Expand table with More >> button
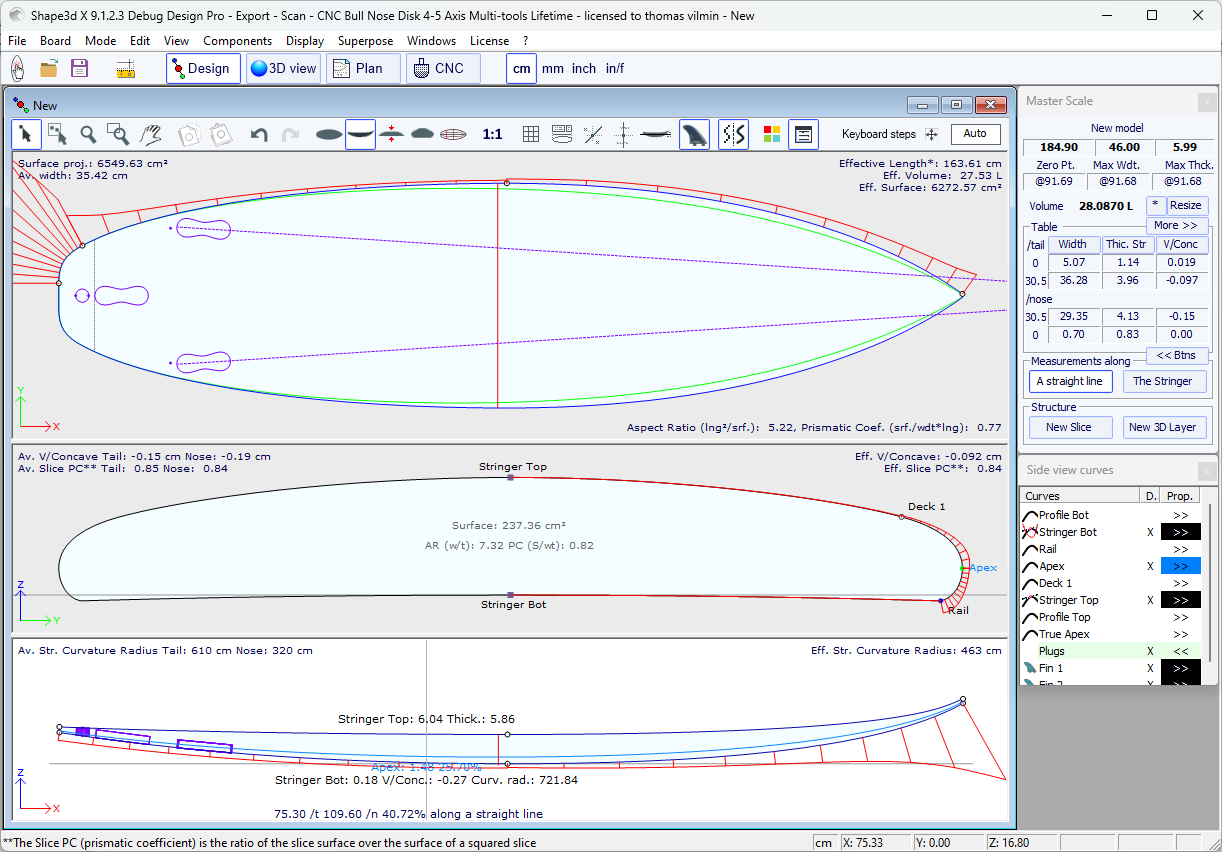This screenshot has height=852, width=1222. tap(1176, 226)
